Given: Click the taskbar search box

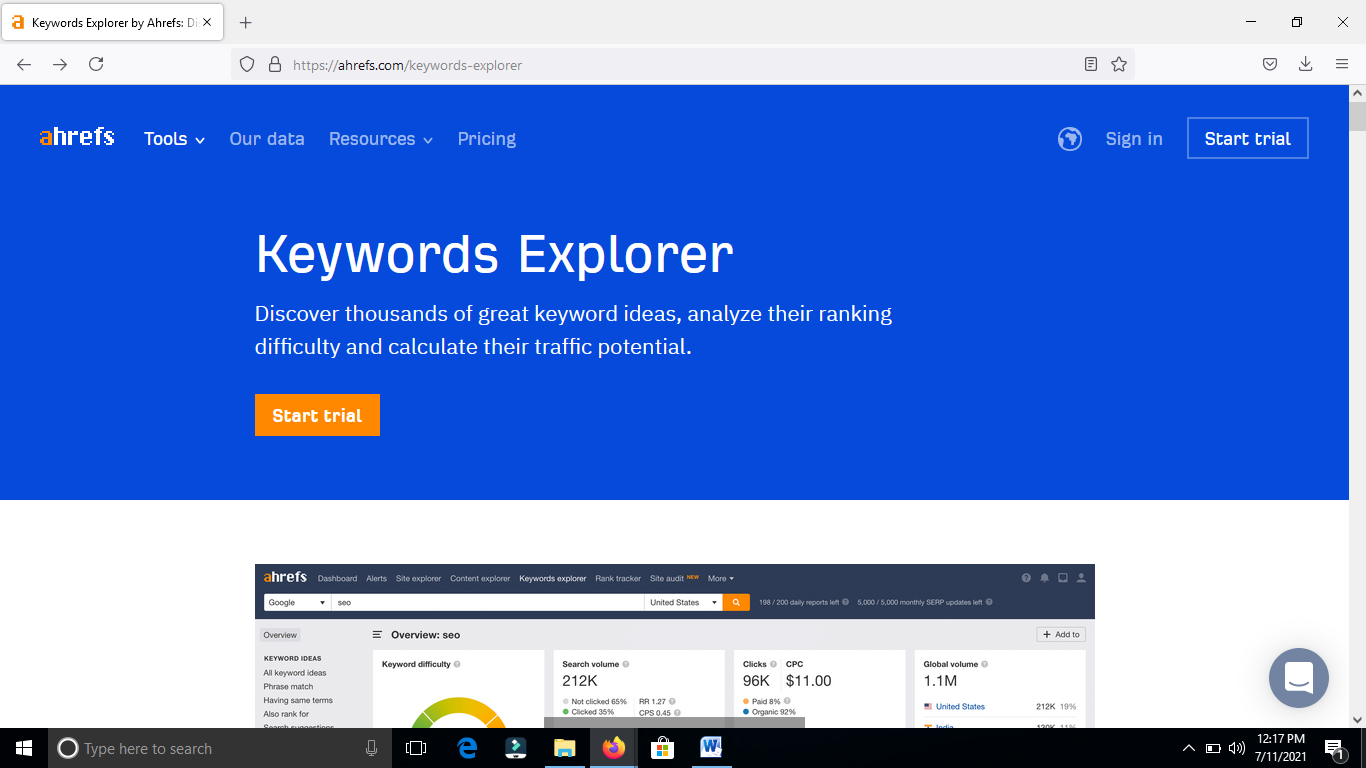Looking at the screenshot, I should [x=220, y=748].
